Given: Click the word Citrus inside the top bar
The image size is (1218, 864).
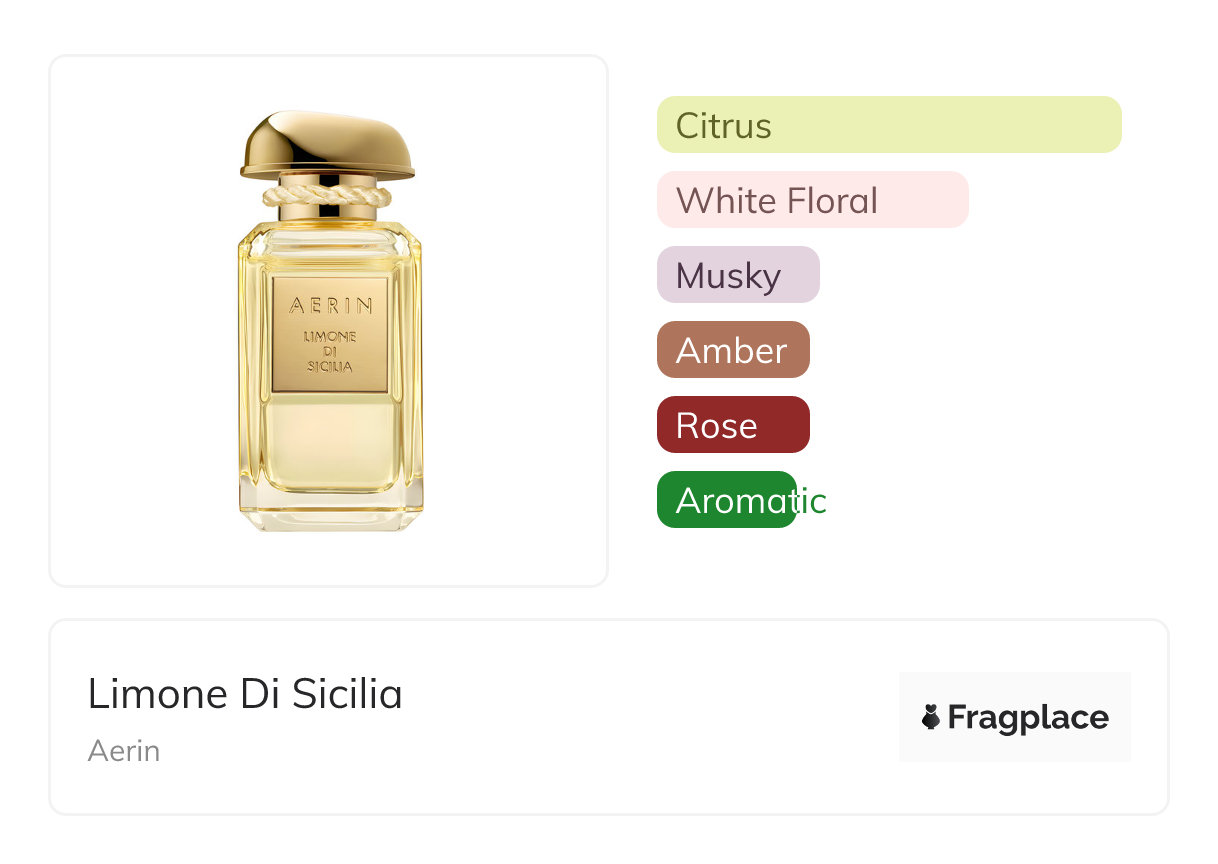Looking at the screenshot, I should [723, 126].
